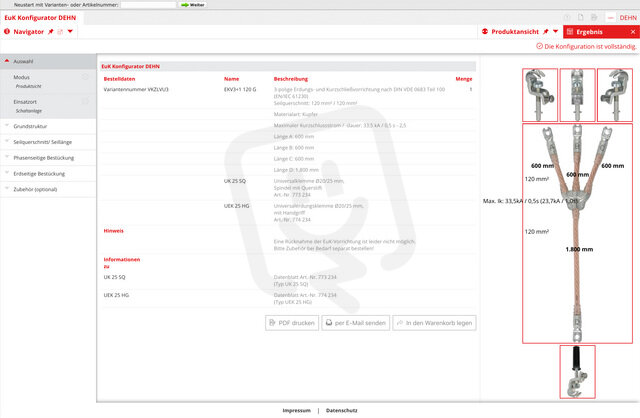The image size is (640, 418).
Task: Click the per E-Mail senden button
Action: 355,323
